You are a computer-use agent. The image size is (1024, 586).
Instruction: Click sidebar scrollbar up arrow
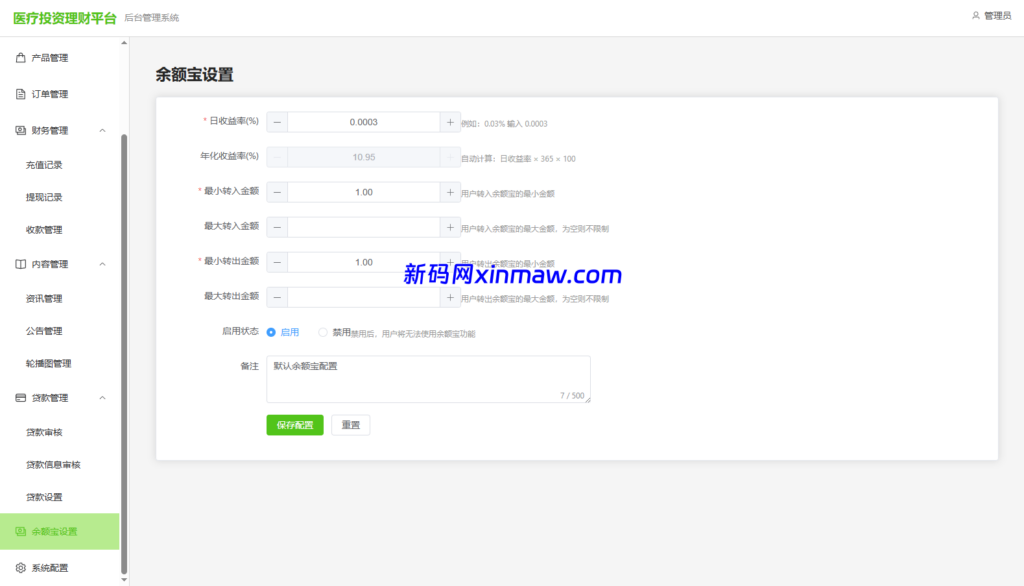coord(124,43)
